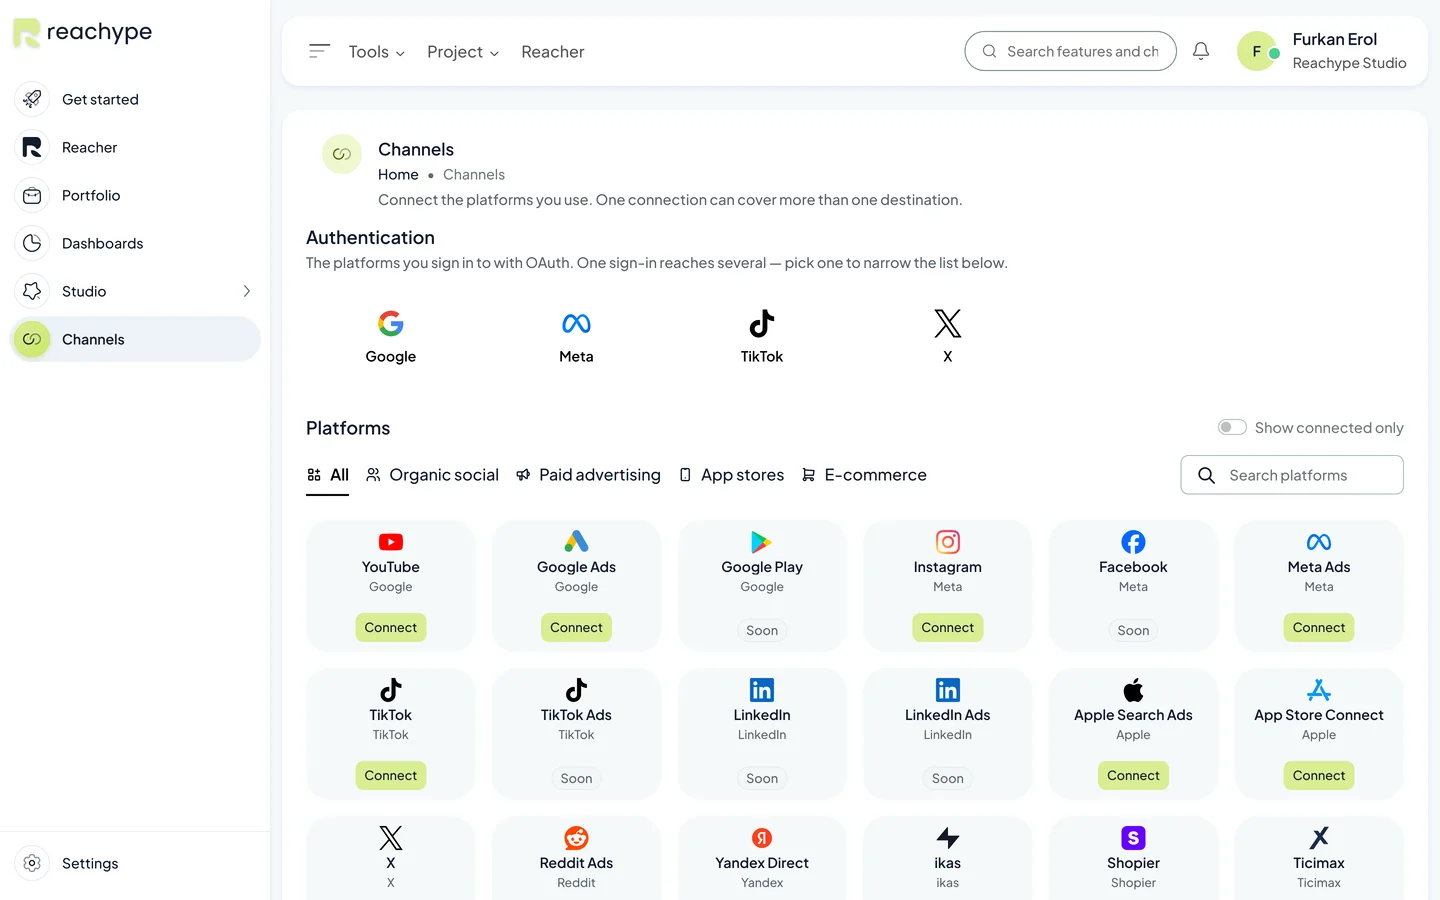Screen dimensions: 1440x900
Task: Filter by Paid advertising tab
Action: point(588,475)
